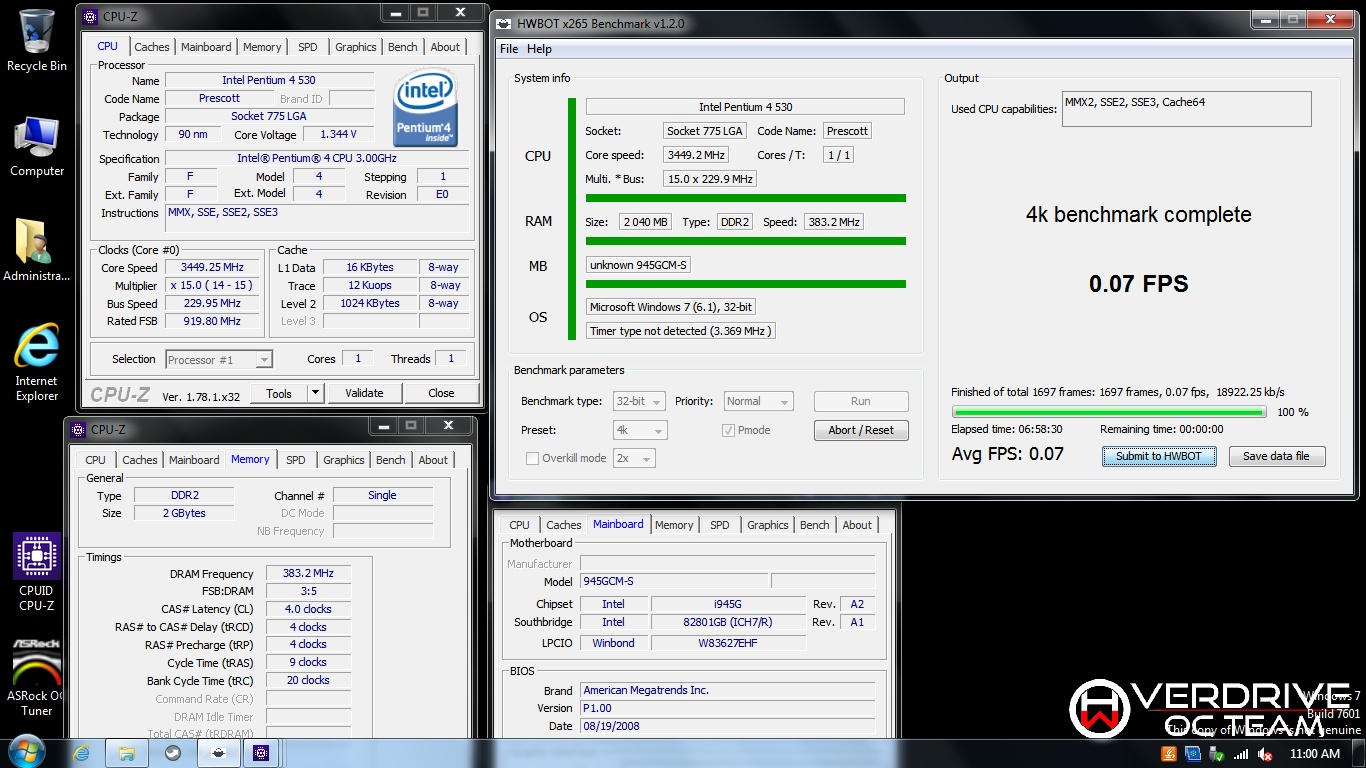1366x768 pixels.
Task: Open the network signal tray icon
Action: 1241,754
